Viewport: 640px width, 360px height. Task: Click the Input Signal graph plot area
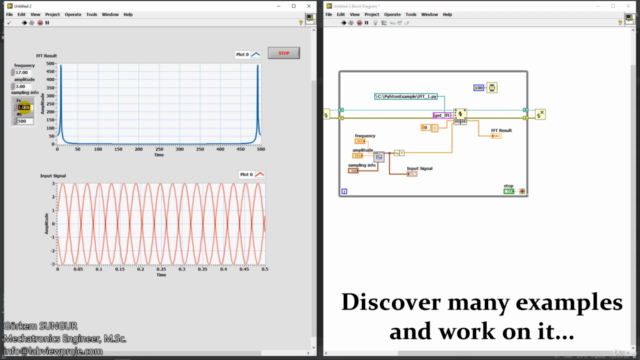[161, 224]
